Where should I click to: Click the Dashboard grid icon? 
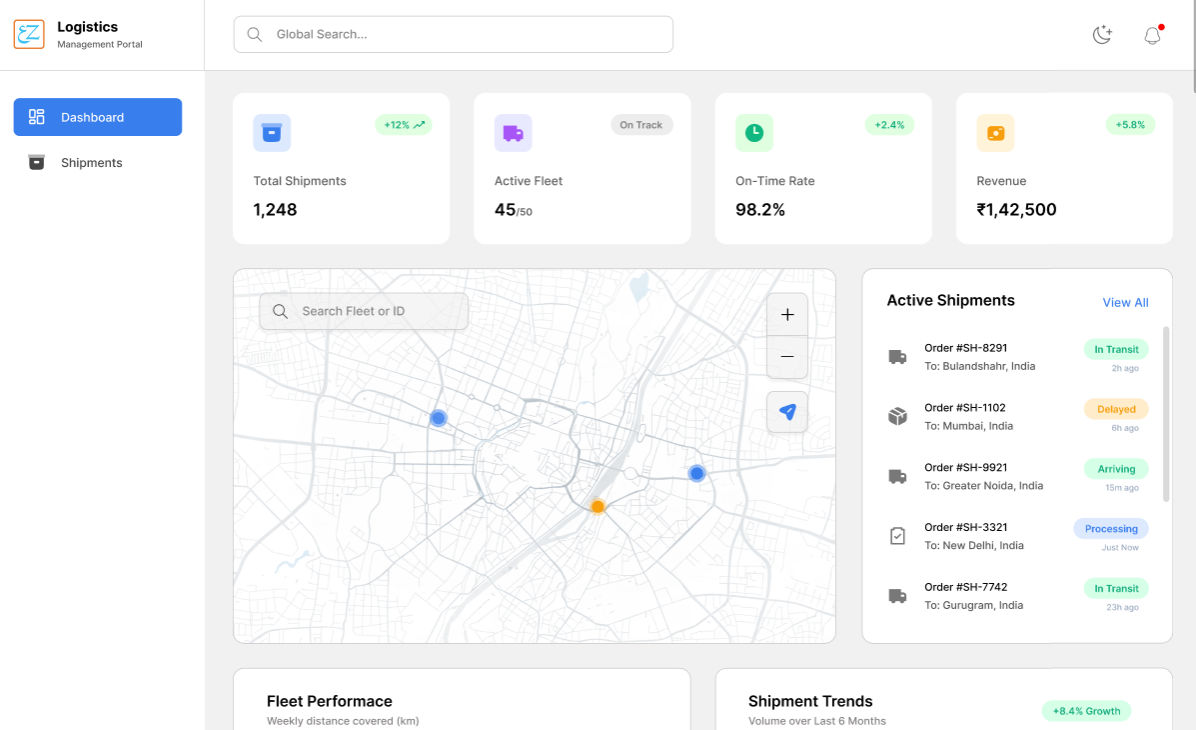[x=37, y=117]
